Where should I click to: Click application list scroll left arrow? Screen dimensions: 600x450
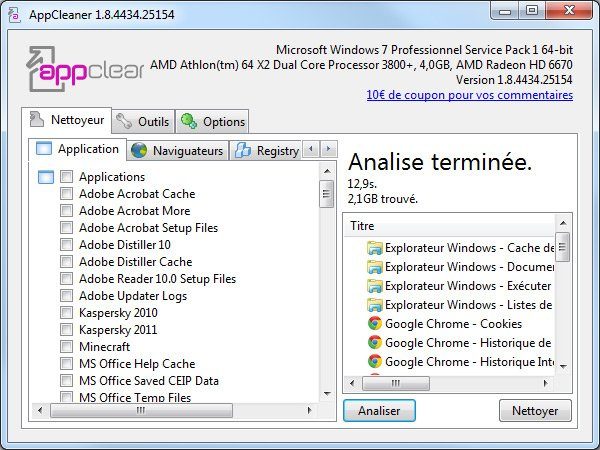pos(40,411)
